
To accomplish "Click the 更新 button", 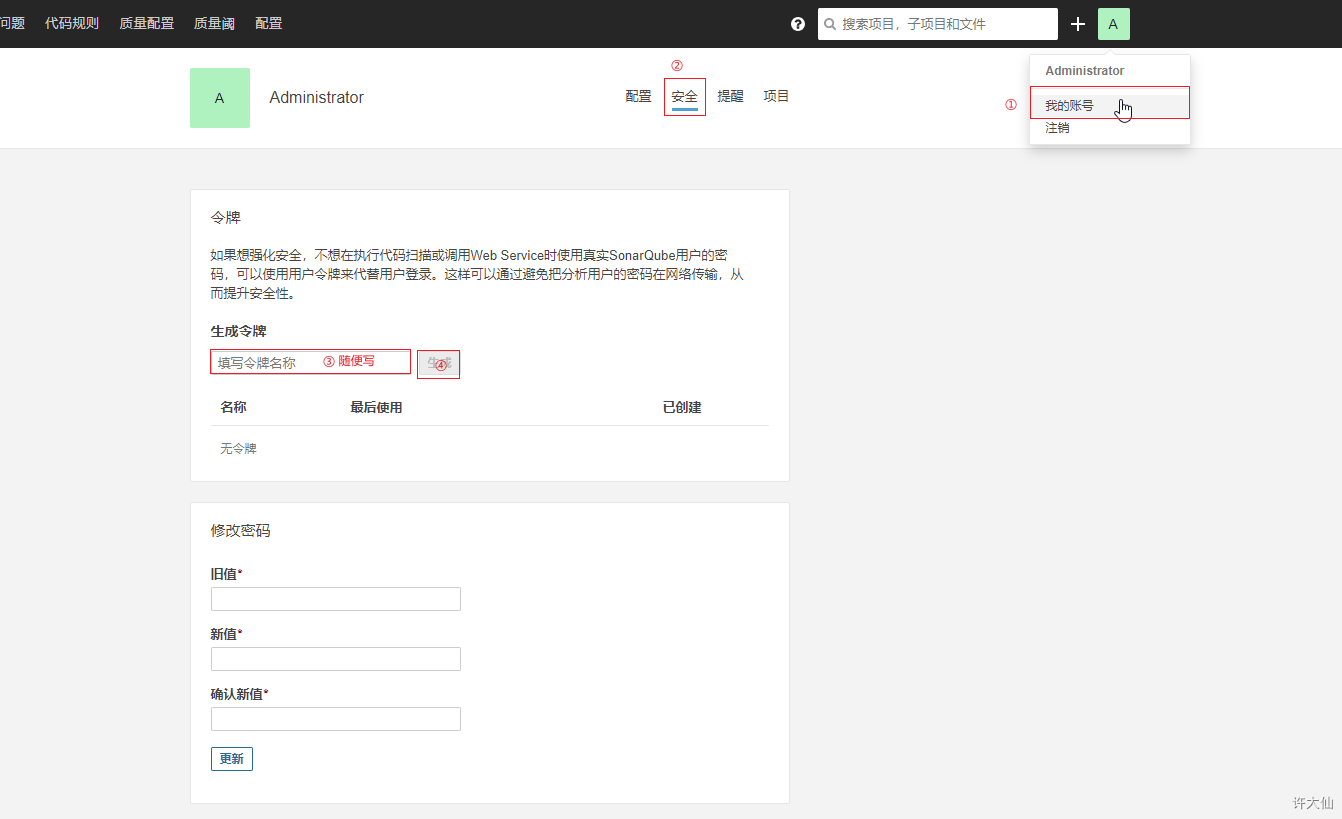I will pyautogui.click(x=232, y=759).
